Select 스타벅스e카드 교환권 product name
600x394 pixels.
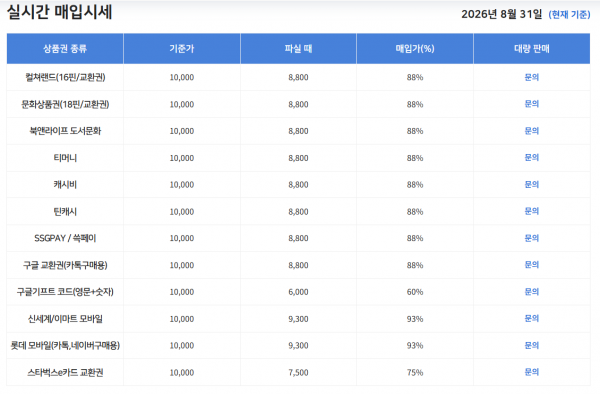pyautogui.click(x=65, y=372)
